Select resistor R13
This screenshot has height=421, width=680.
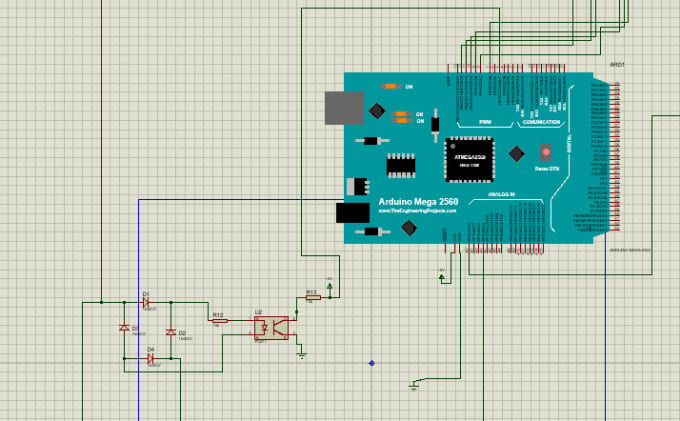tap(313, 297)
